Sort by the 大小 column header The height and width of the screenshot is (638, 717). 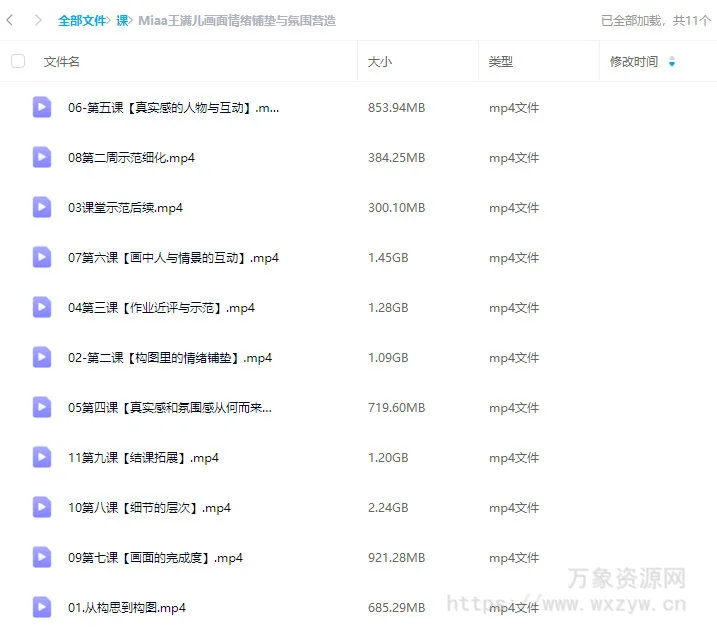[x=380, y=61]
